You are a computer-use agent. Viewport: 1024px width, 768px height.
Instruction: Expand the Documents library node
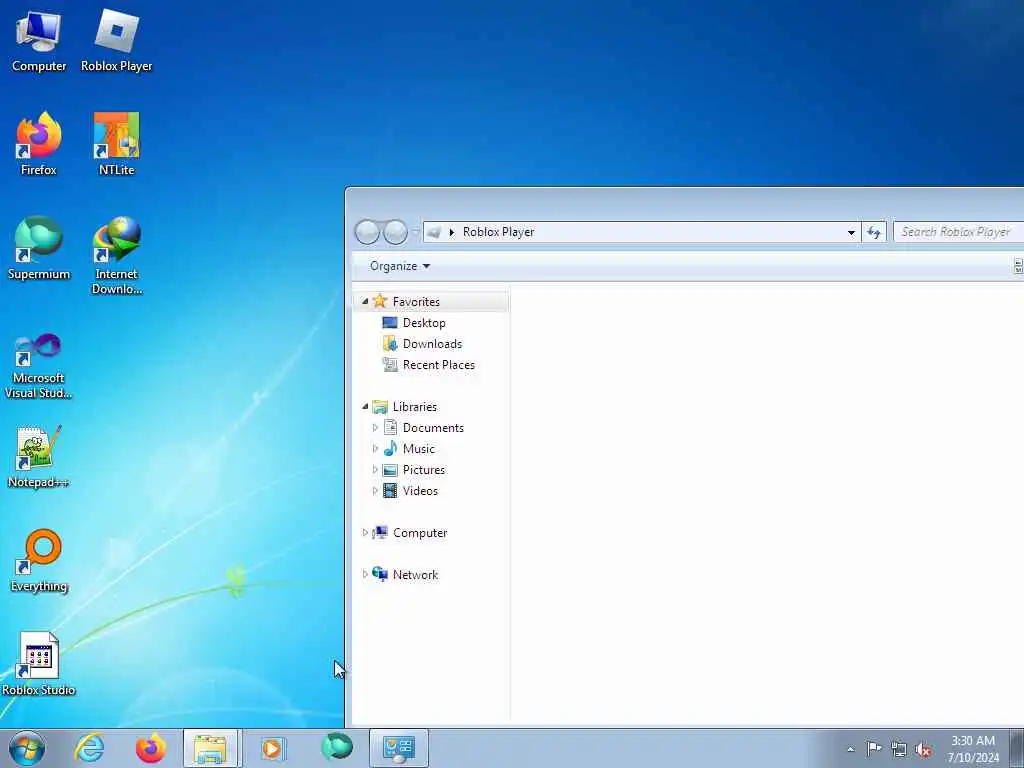375,428
